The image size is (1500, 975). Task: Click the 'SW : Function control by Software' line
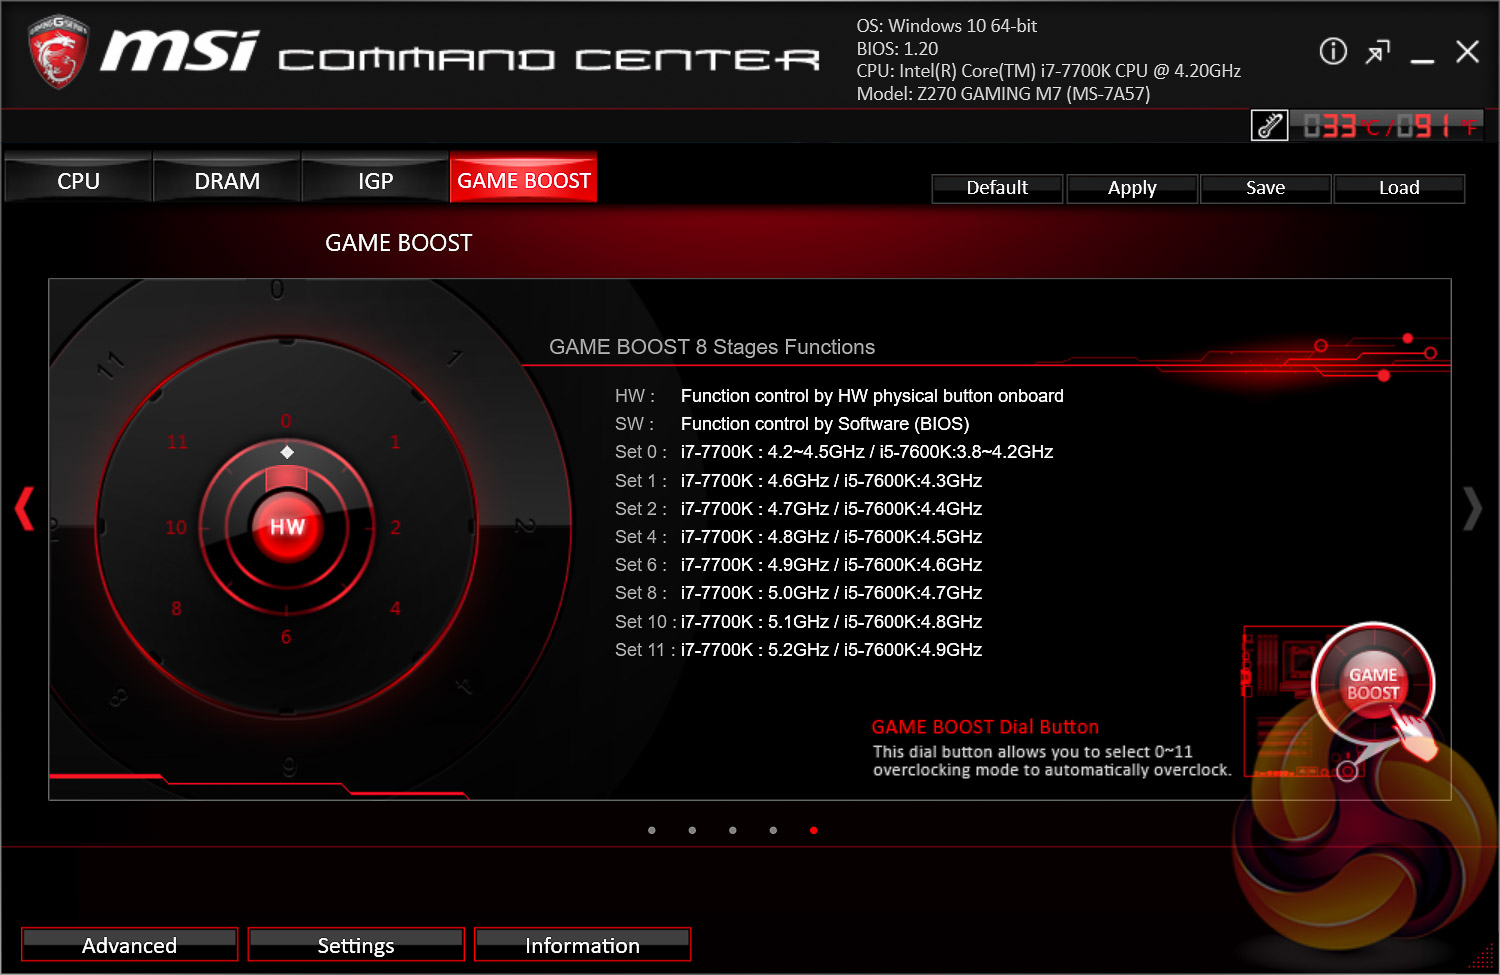click(792, 424)
